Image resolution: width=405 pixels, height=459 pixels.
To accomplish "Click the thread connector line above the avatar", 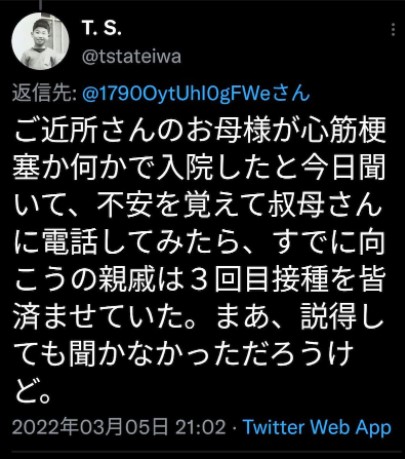I will point(40,5).
